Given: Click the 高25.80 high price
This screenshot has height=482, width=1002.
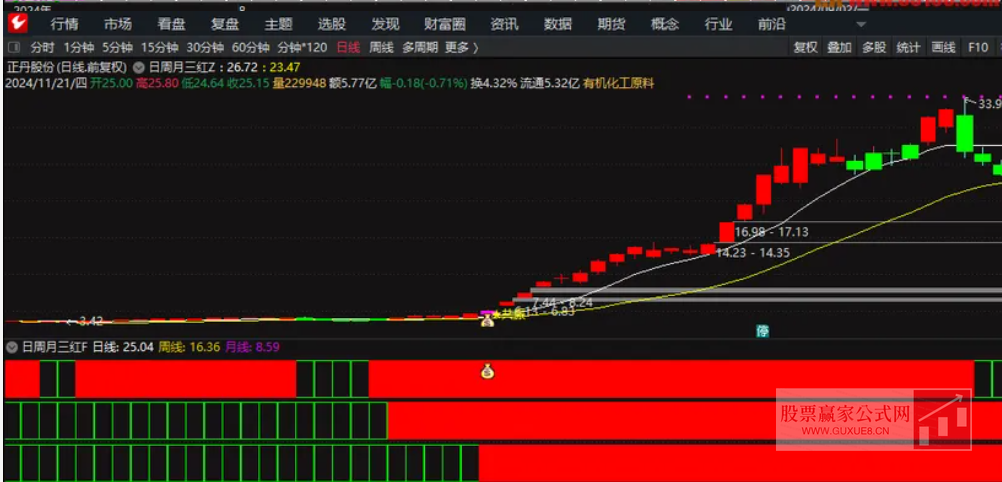Looking at the screenshot, I should [157, 83].
